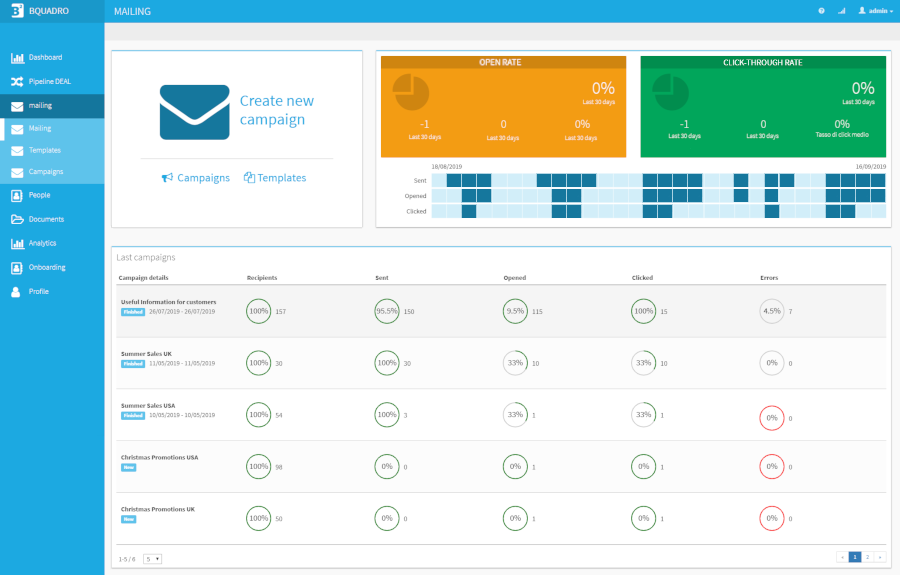
Task: Click the CLICK-THROUGH RATE panel header
Action: [763, 63]
